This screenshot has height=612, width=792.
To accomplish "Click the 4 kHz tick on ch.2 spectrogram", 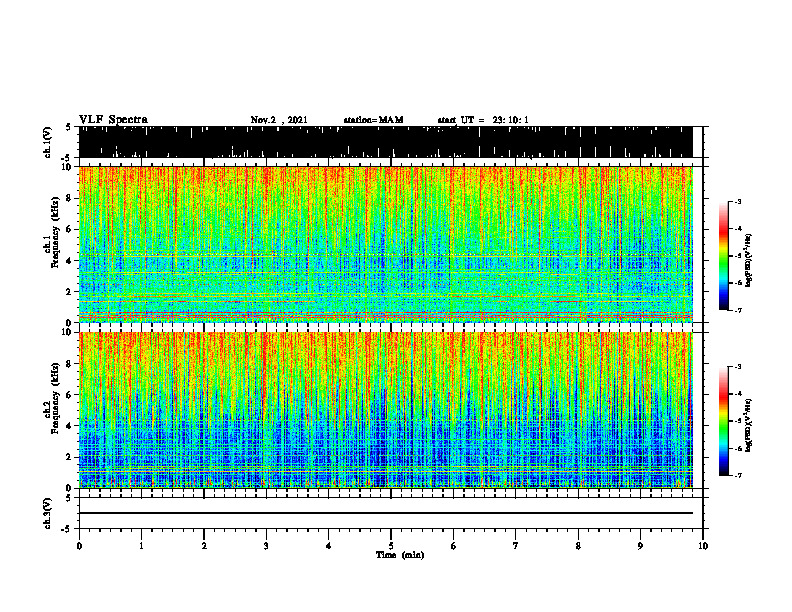I will (69, 426).
